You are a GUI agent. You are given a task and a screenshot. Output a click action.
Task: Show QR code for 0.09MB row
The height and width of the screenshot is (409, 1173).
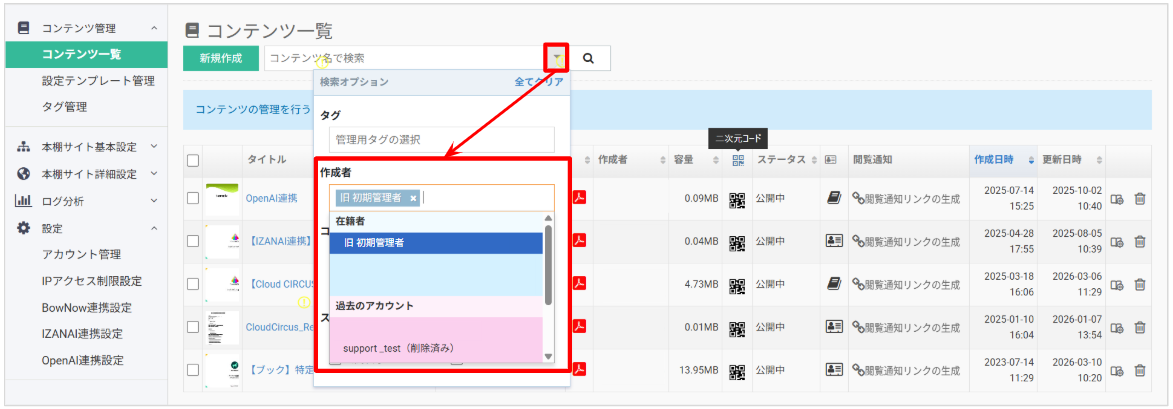[738, 199]
